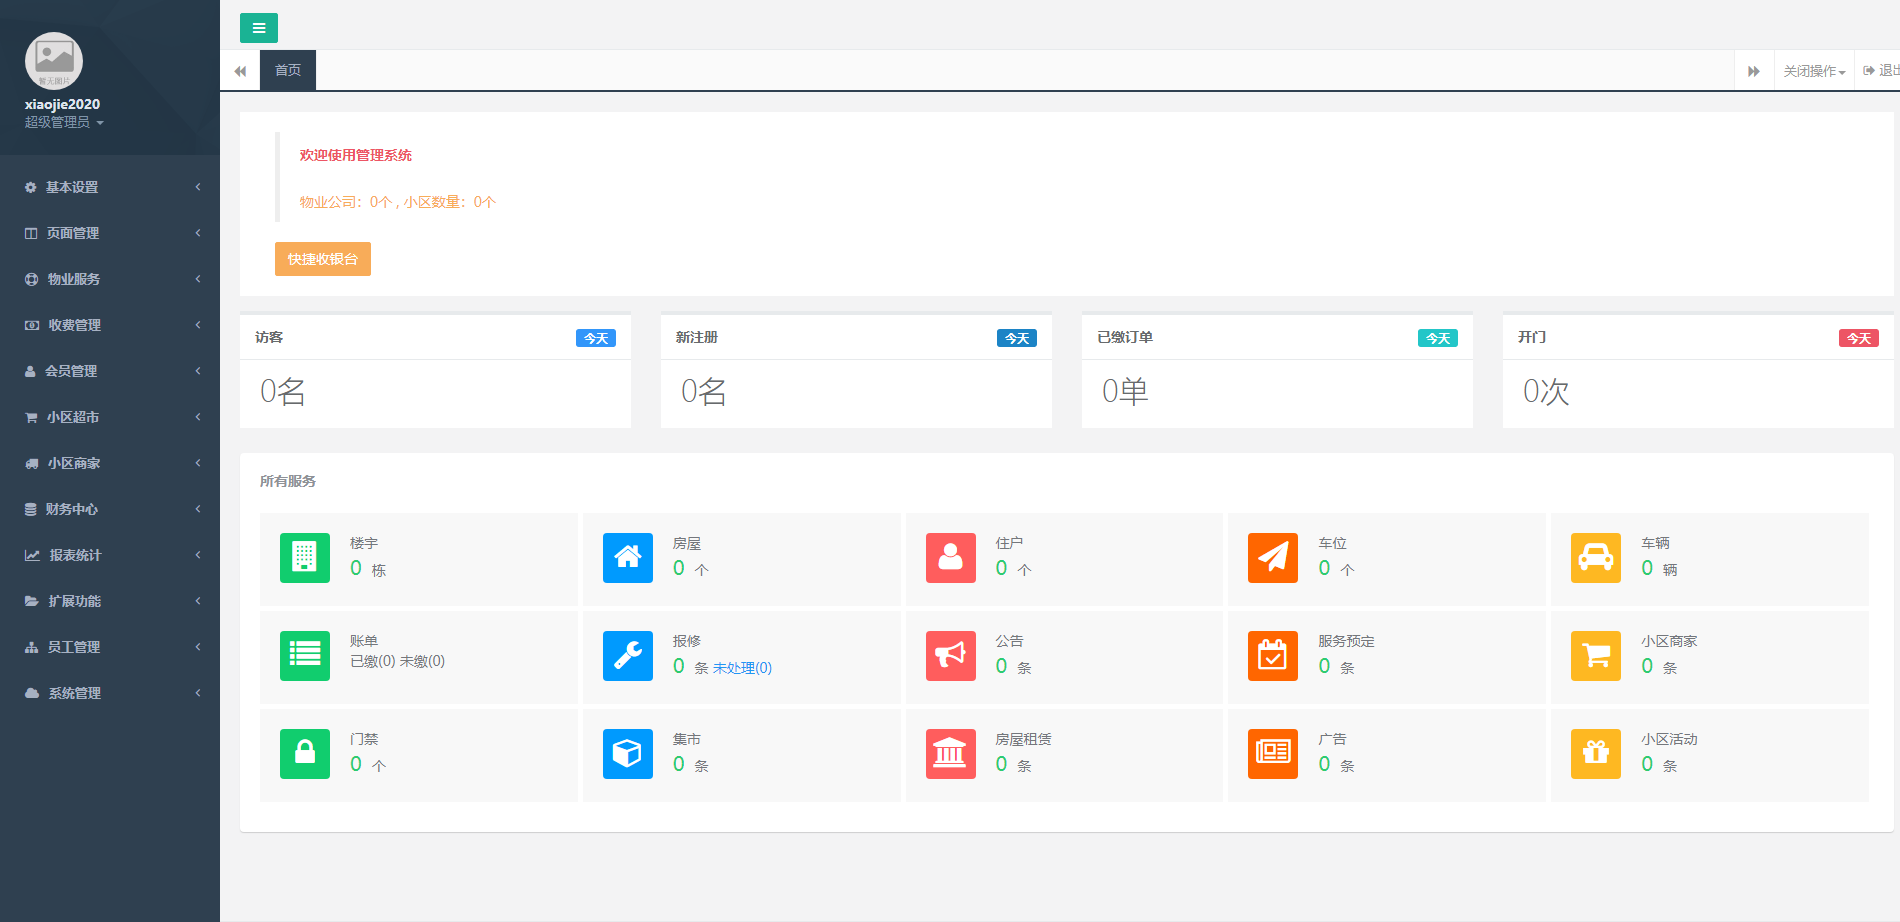Click the green 楼宇 building icon

[x=304, y=557]
